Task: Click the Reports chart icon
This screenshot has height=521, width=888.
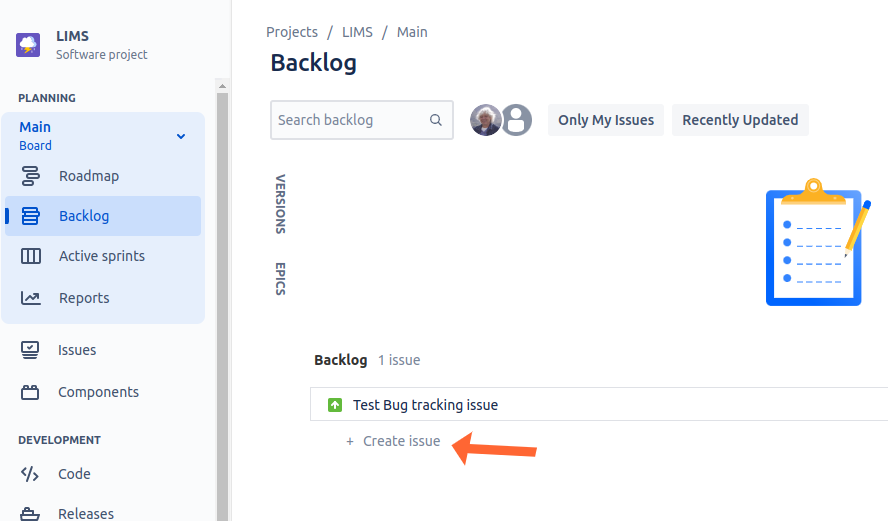Action: click(31, 298)
